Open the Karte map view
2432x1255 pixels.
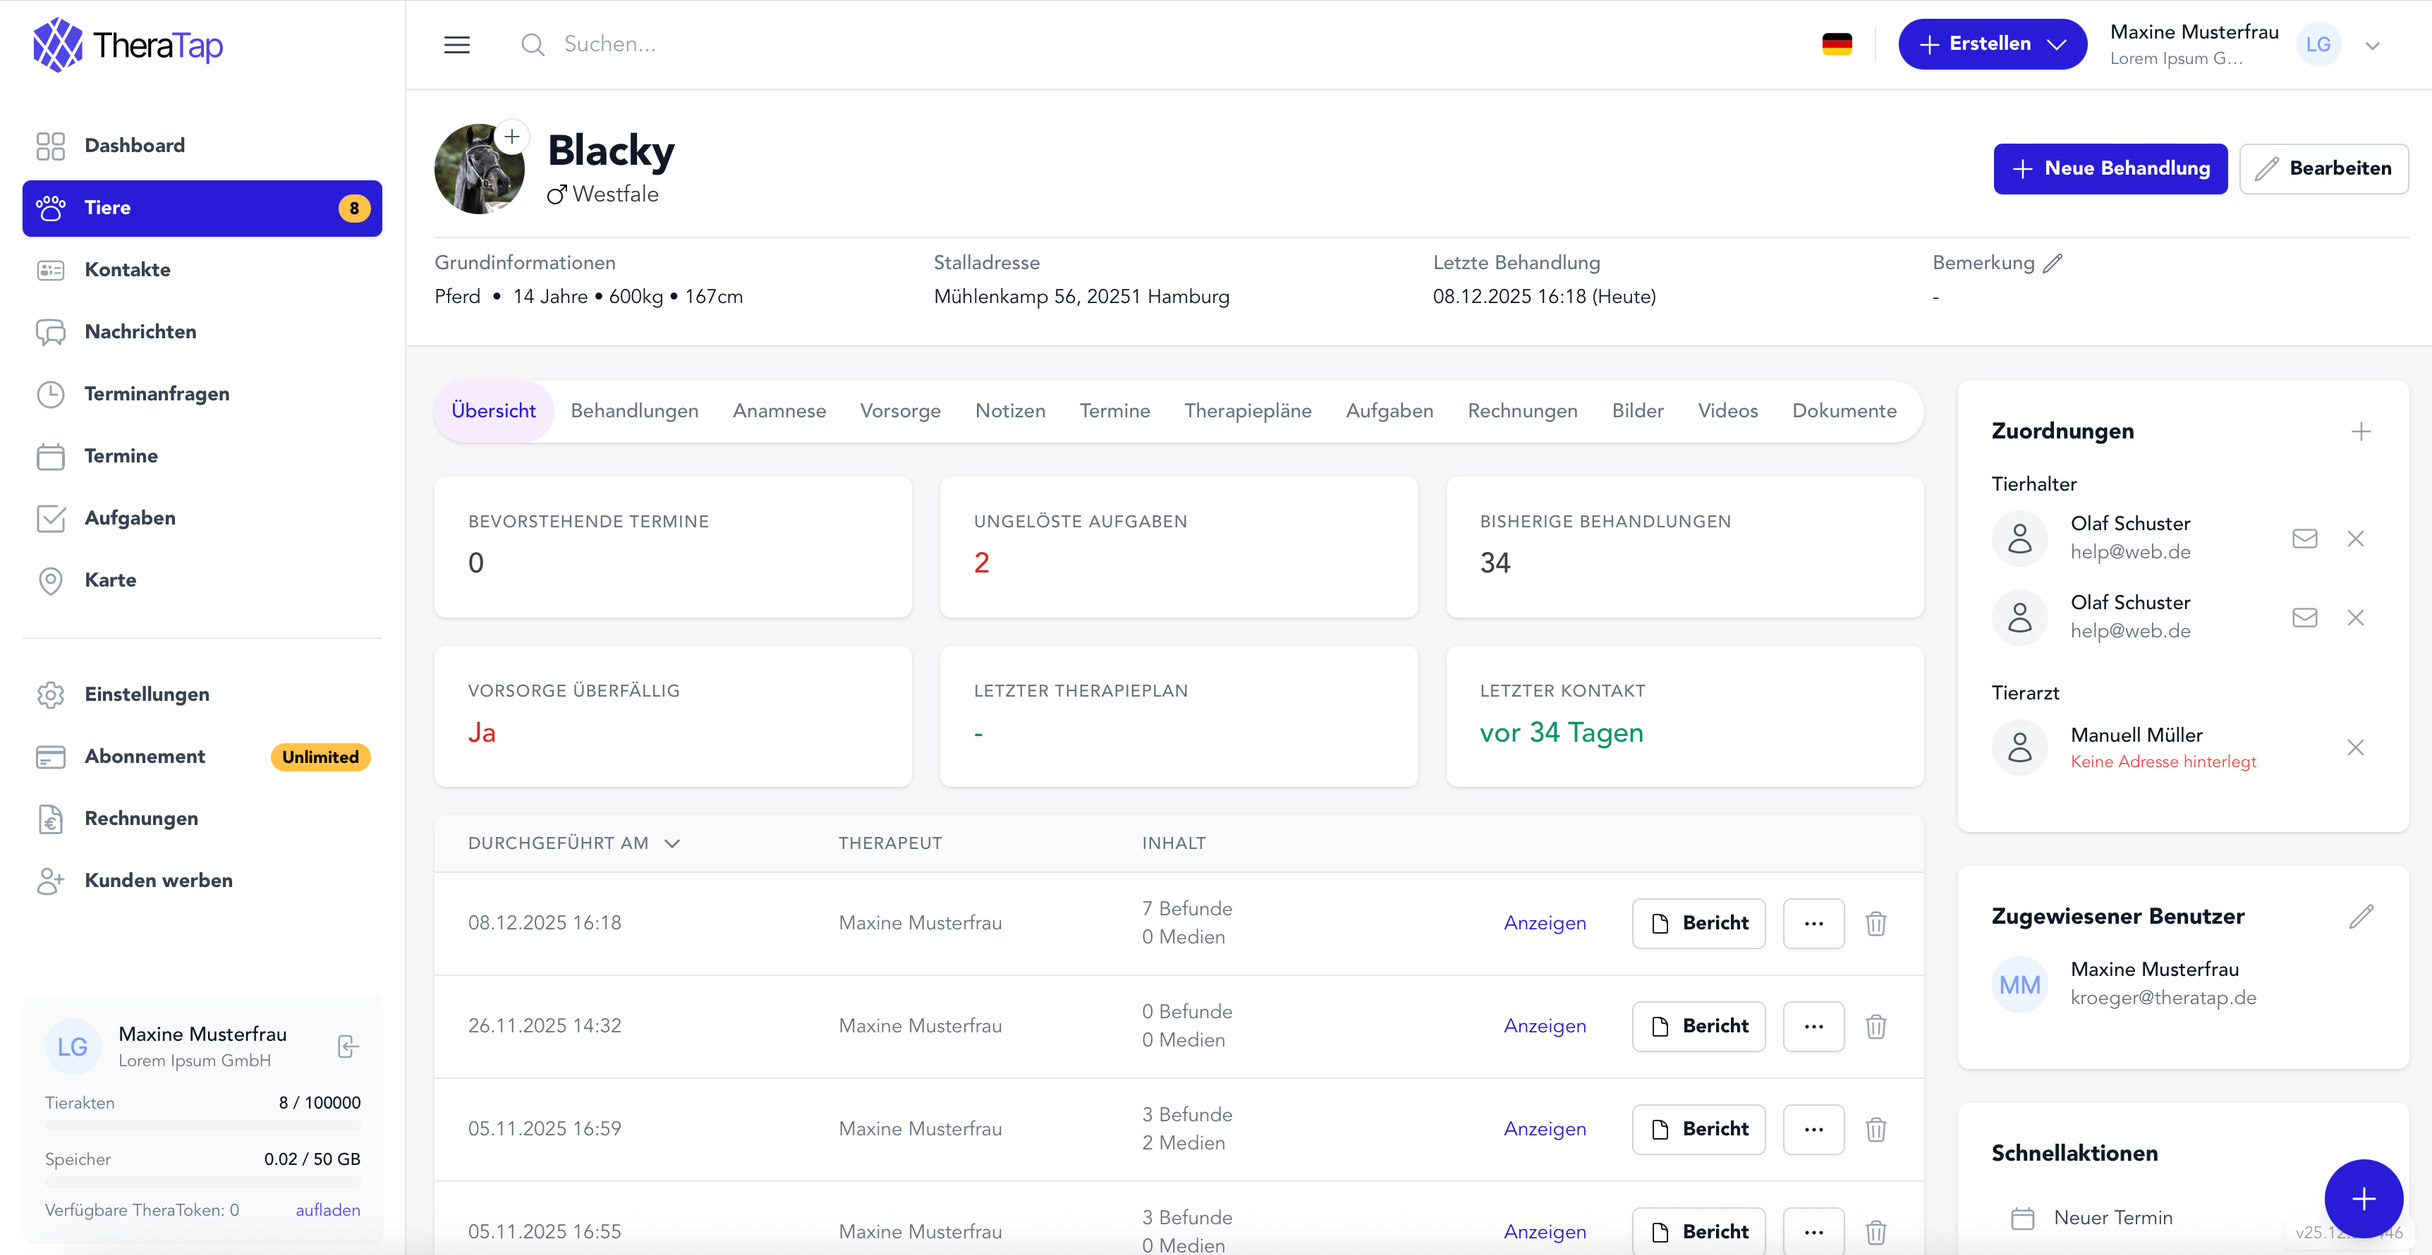(51, 580)
